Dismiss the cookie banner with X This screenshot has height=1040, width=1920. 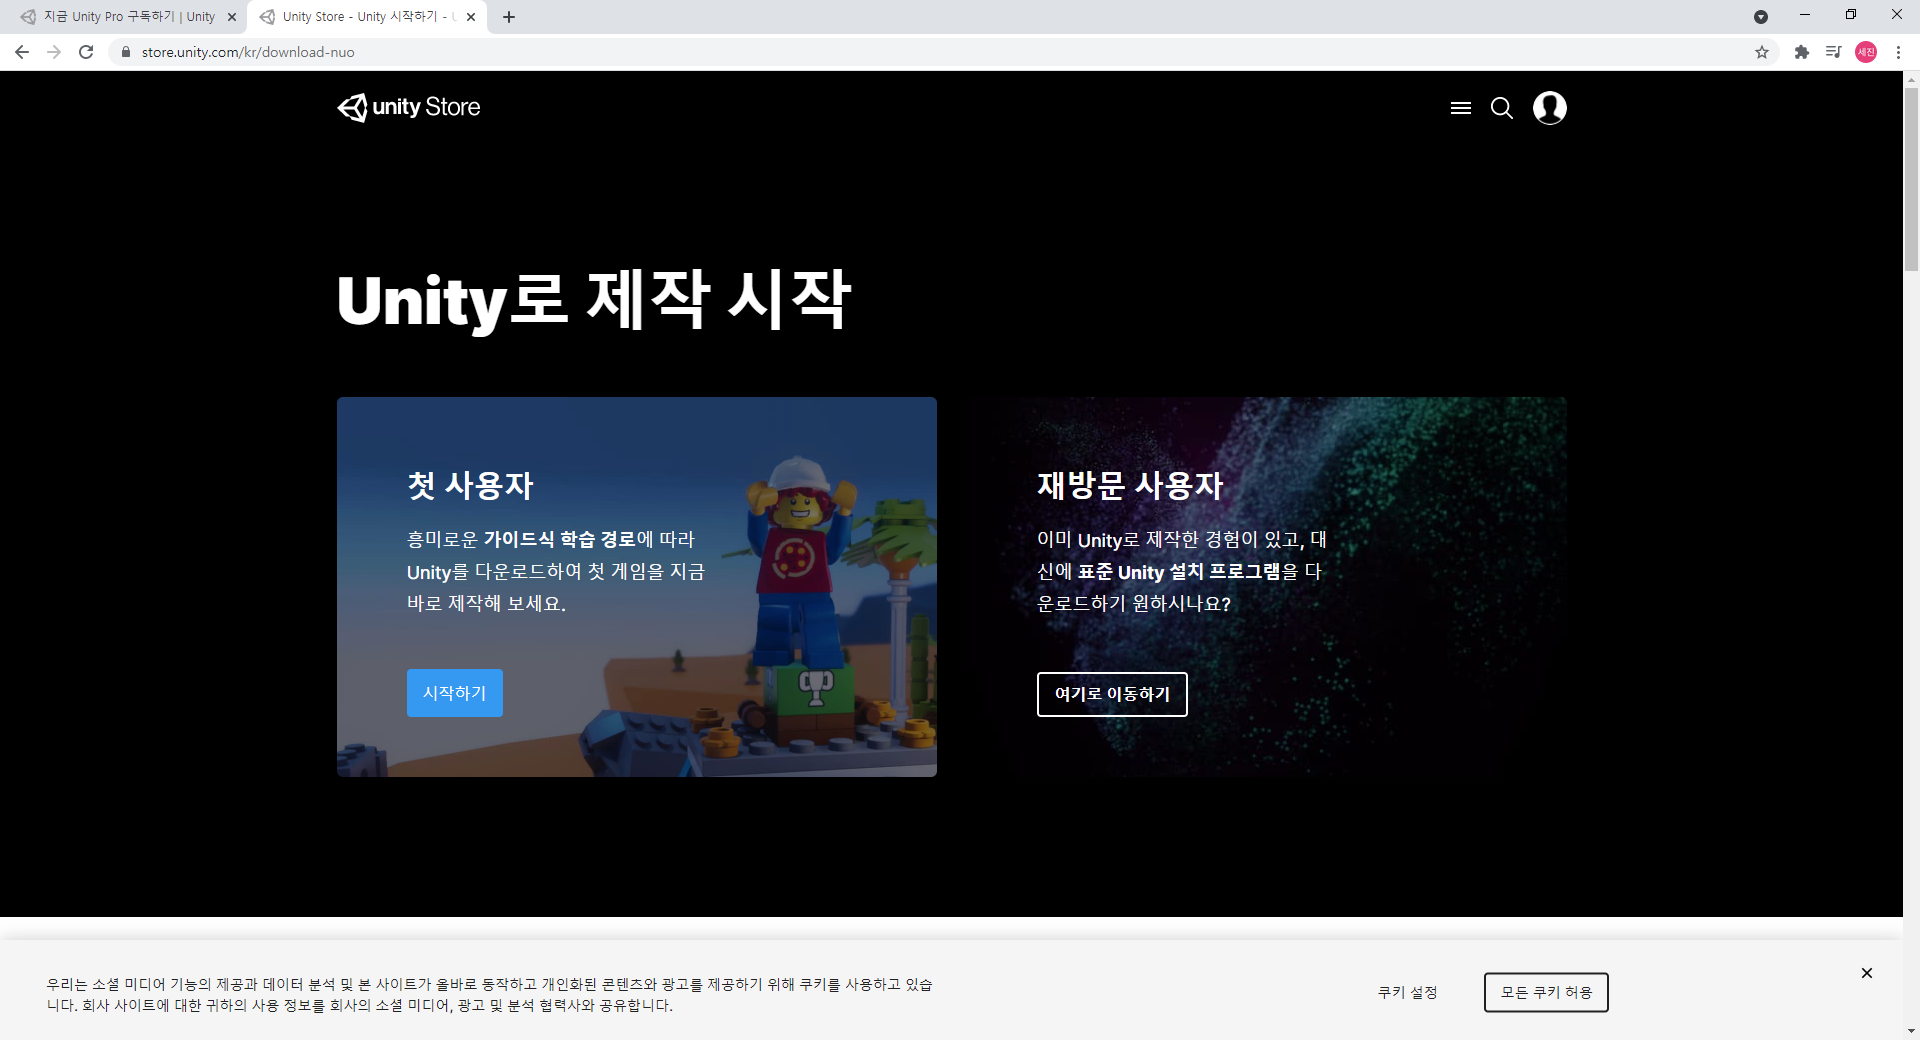[x=1867, y=973]
